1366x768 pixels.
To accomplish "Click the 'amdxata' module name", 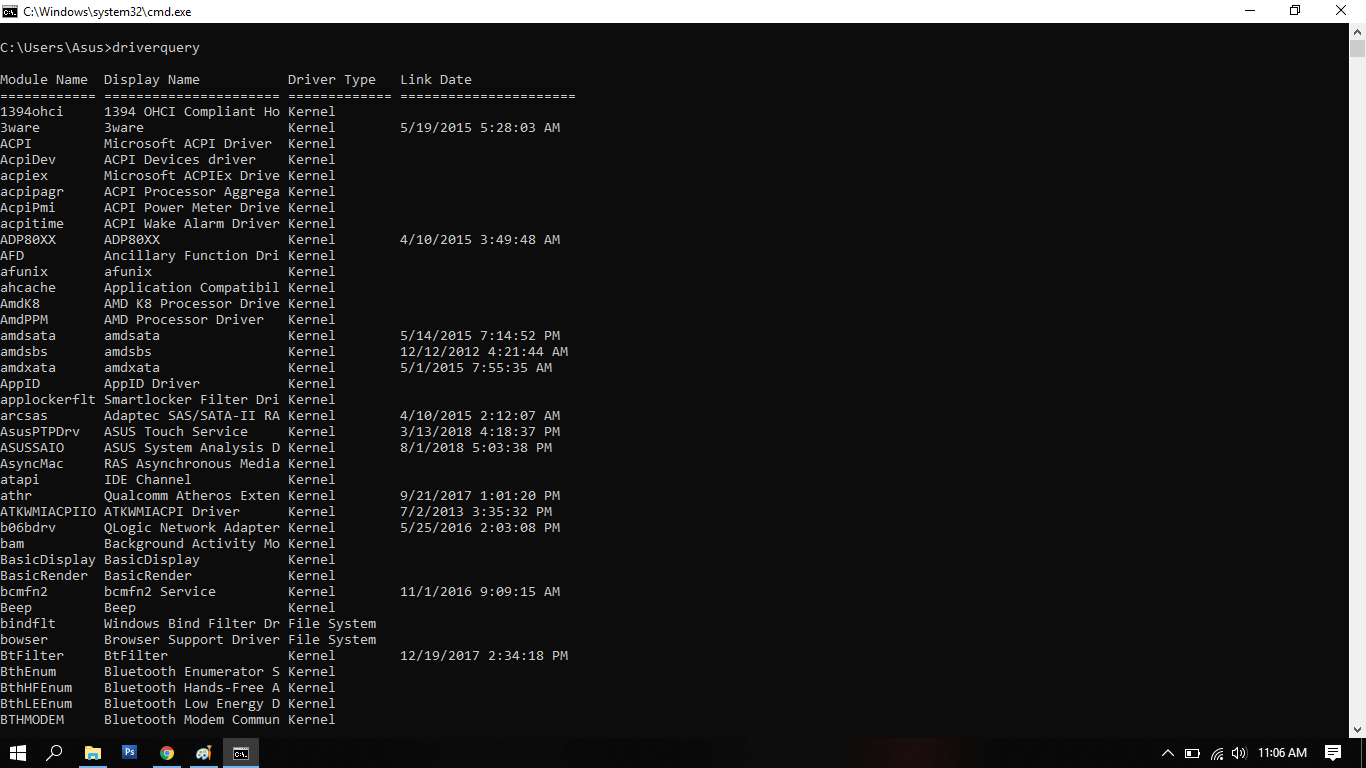I will [x=28, y=368].
